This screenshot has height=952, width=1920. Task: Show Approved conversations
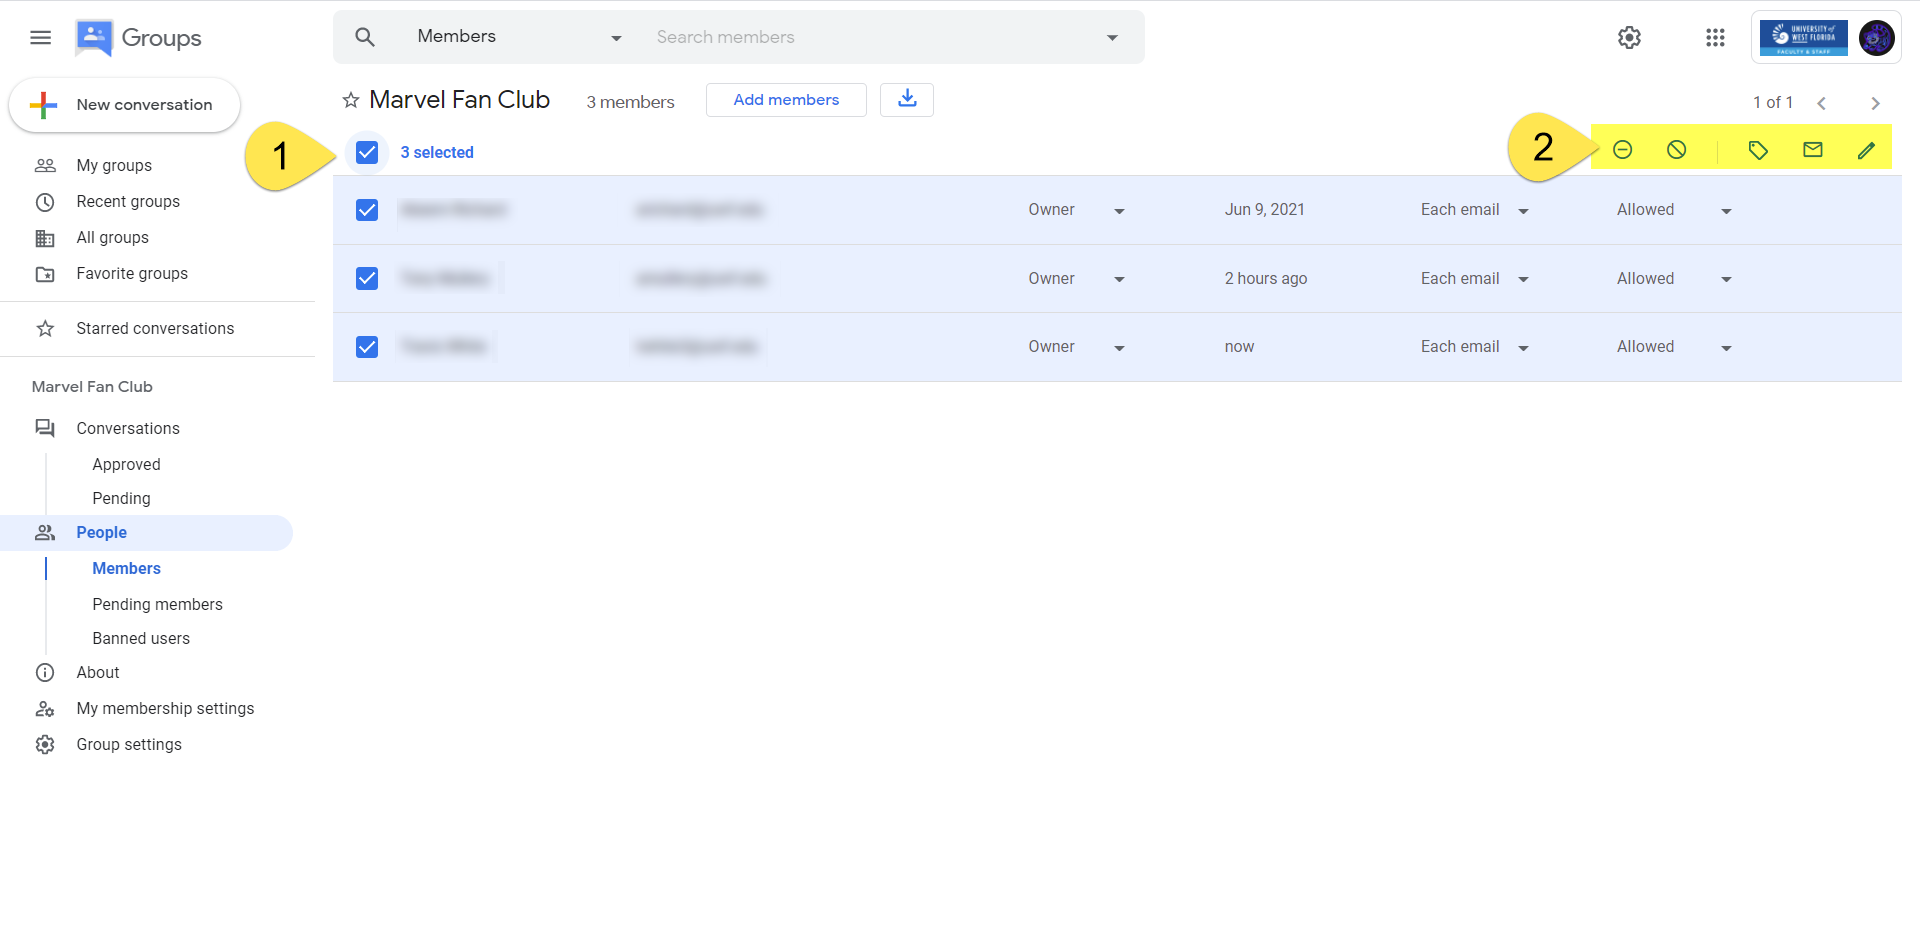(x=126, y=465)
